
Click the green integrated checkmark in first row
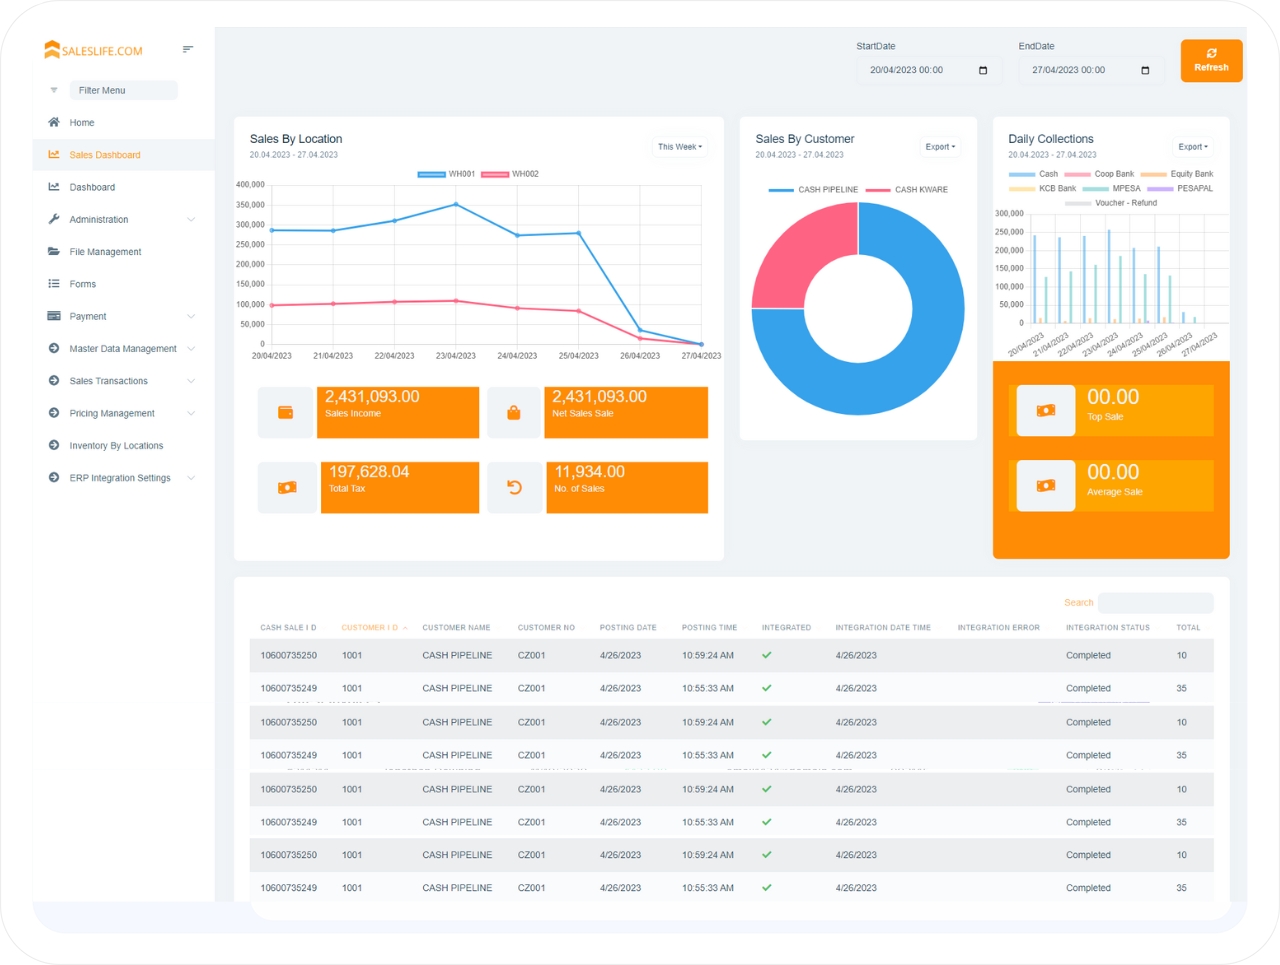click(x=767, y=655)
